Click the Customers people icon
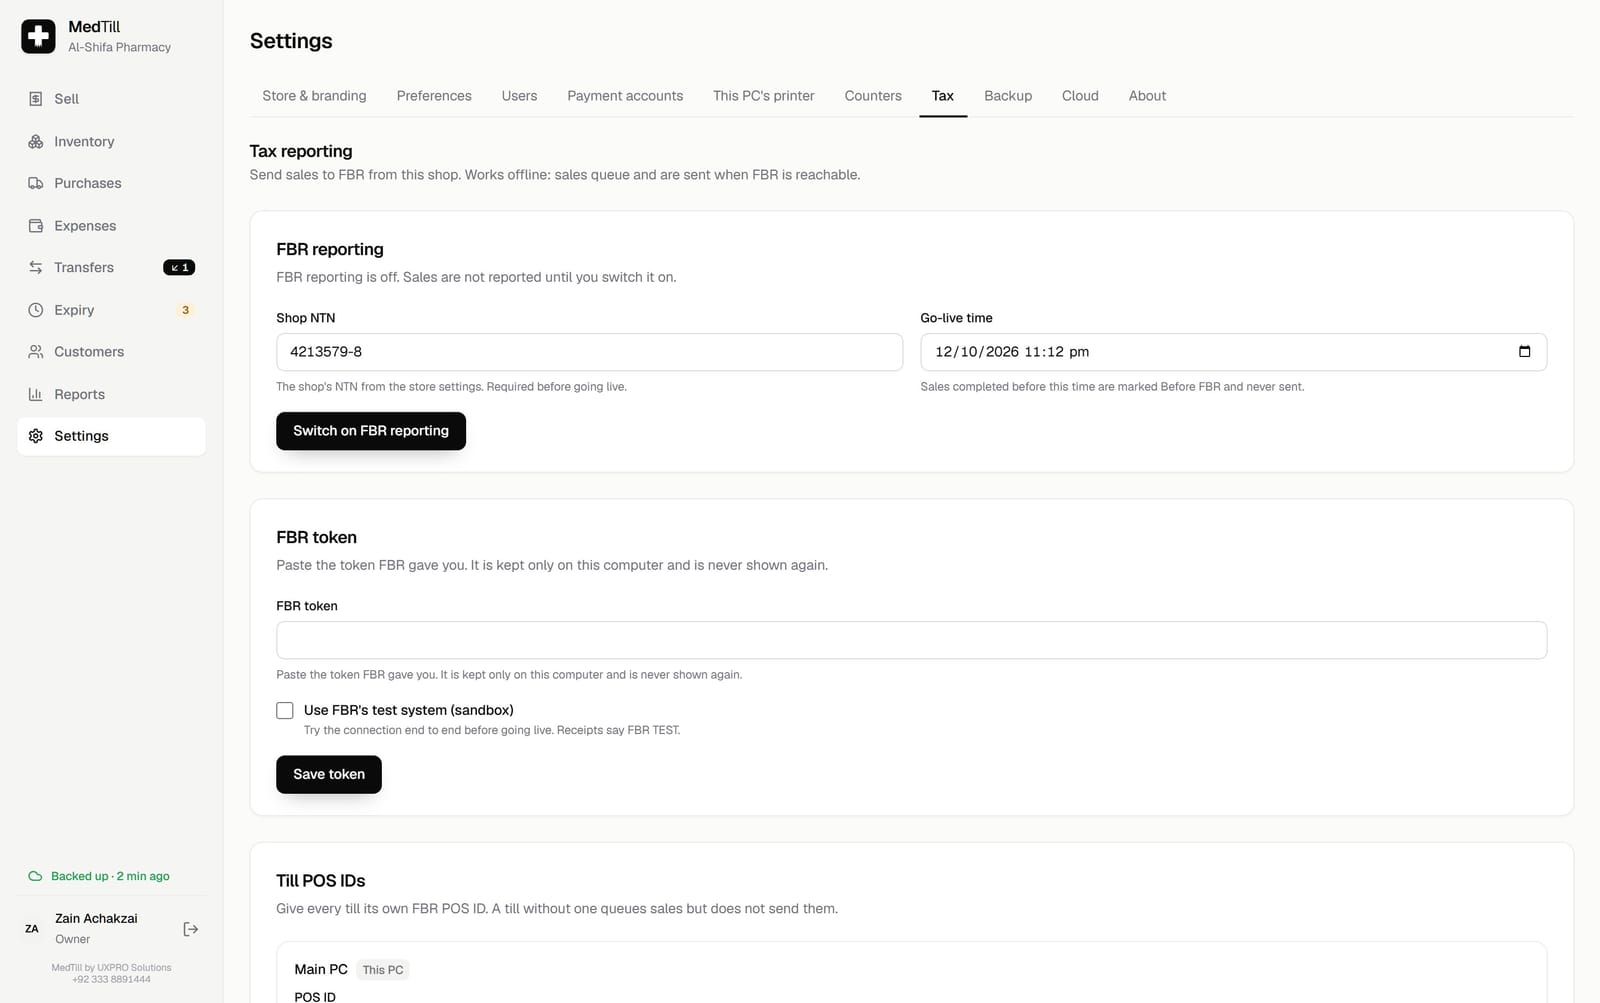The height and width of the screenshot is (1003, 1600). pos(36,352)
